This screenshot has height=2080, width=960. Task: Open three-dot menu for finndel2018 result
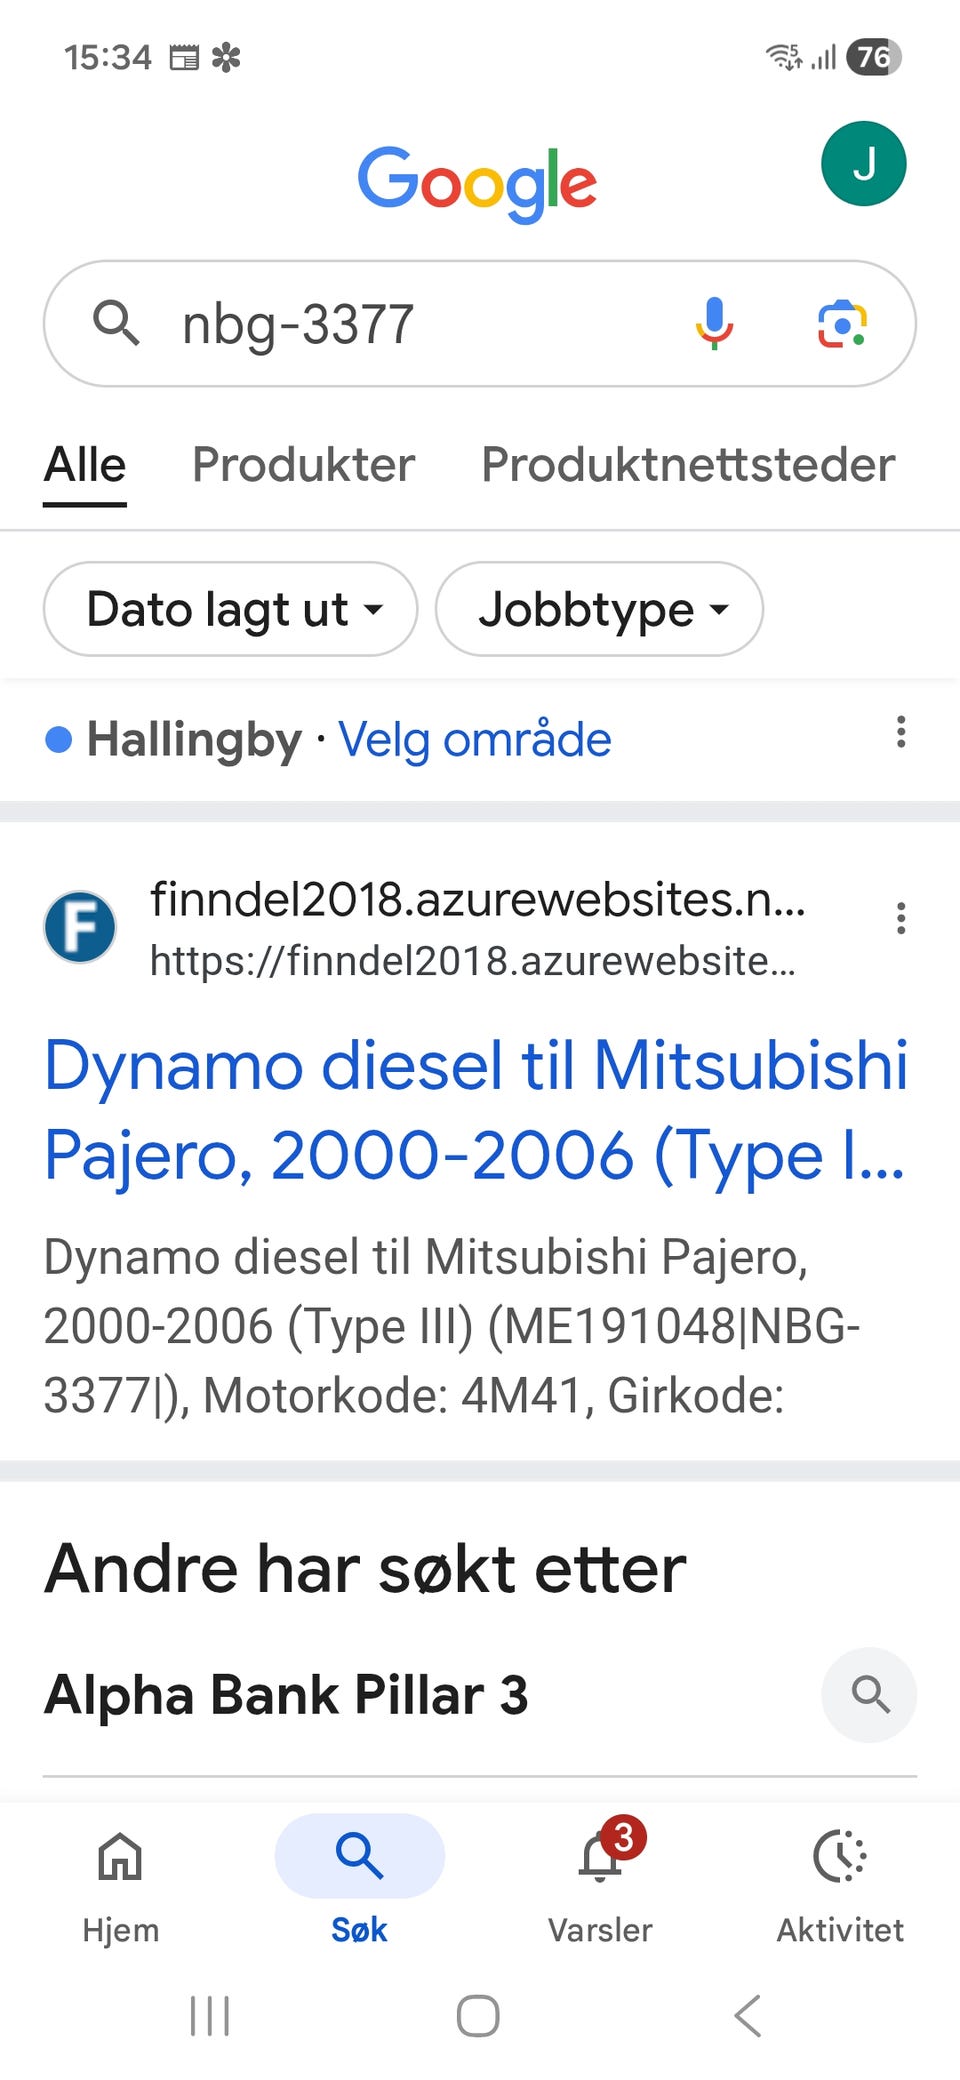(901, 918)
